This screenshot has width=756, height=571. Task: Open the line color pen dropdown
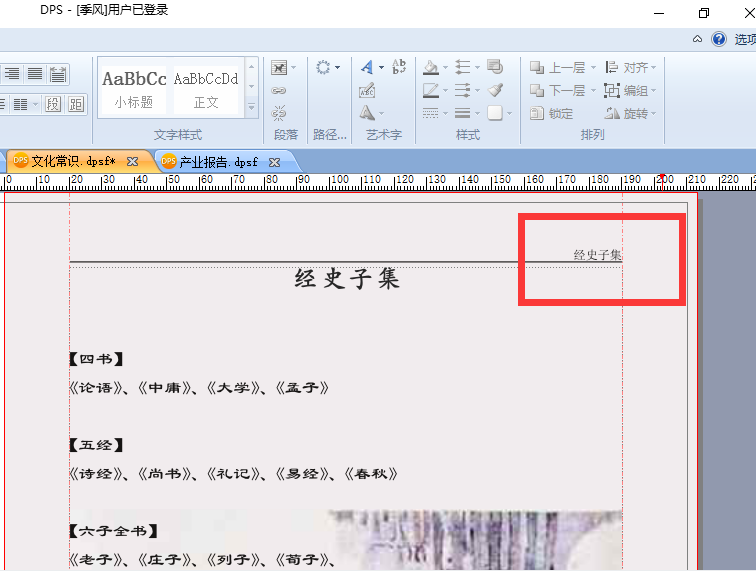pos(445,91)
